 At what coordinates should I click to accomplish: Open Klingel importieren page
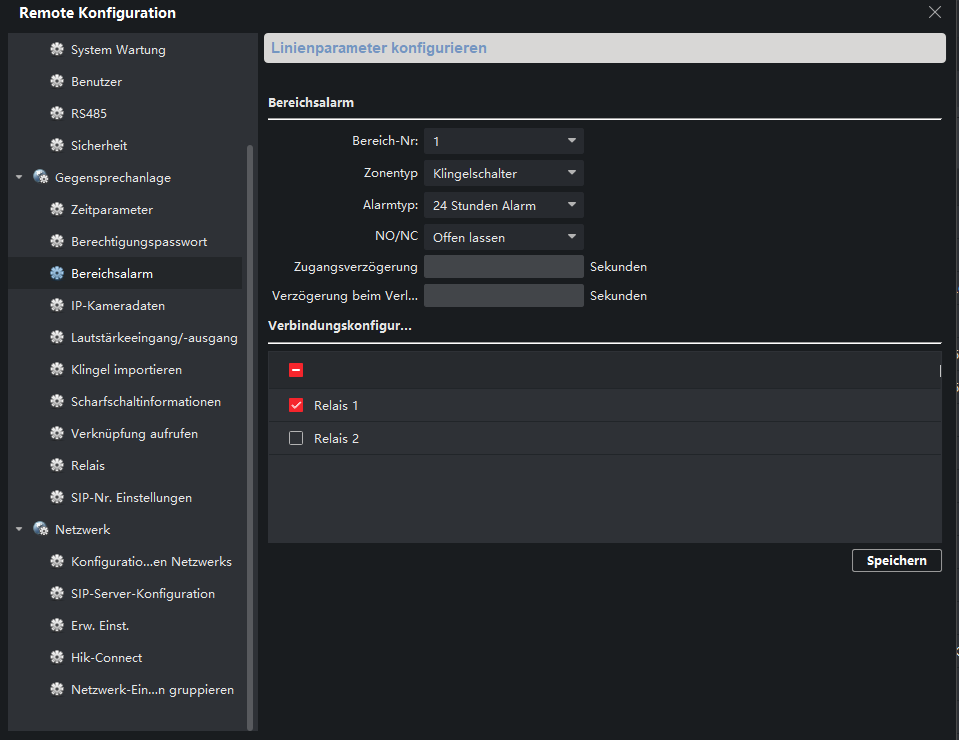click(127, 370)
